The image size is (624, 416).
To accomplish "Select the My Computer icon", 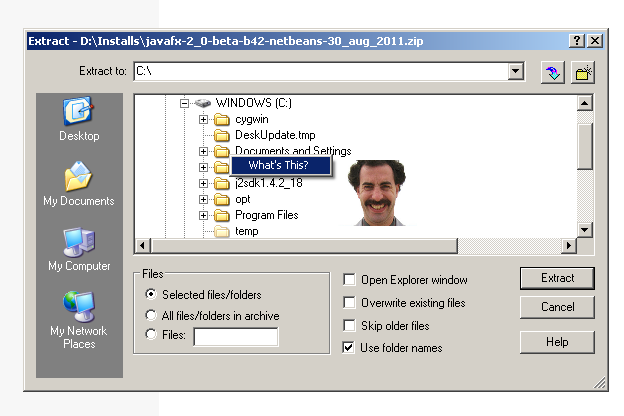I will [x=79, y=242].
